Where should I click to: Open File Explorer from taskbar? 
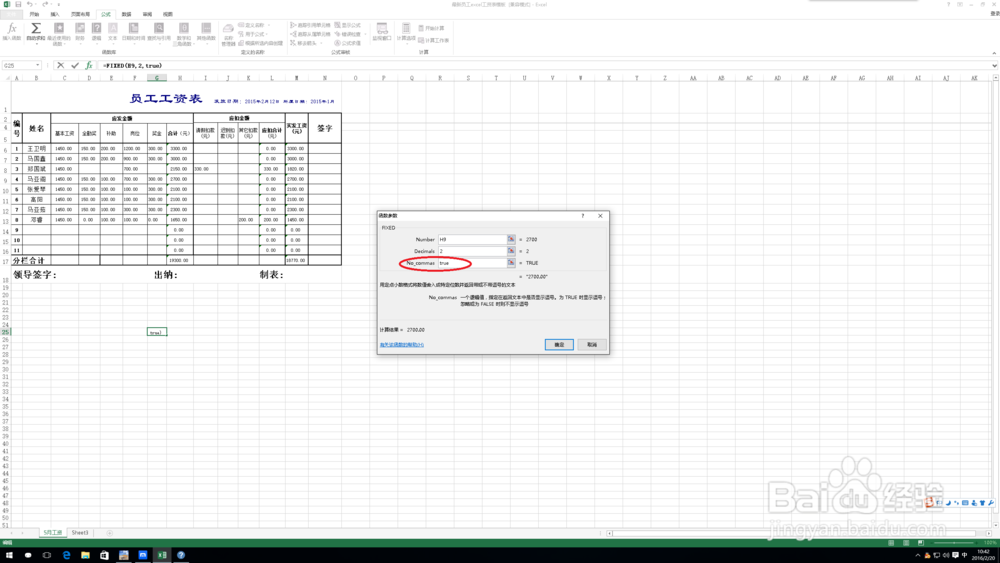85,555
